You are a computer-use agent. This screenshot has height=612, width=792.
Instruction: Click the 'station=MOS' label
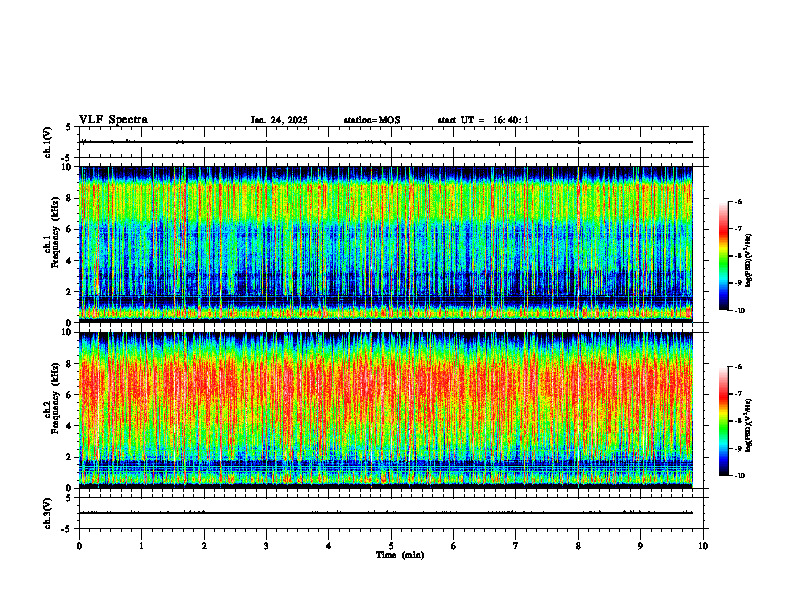pyautogui.click(x=372, y=120)
